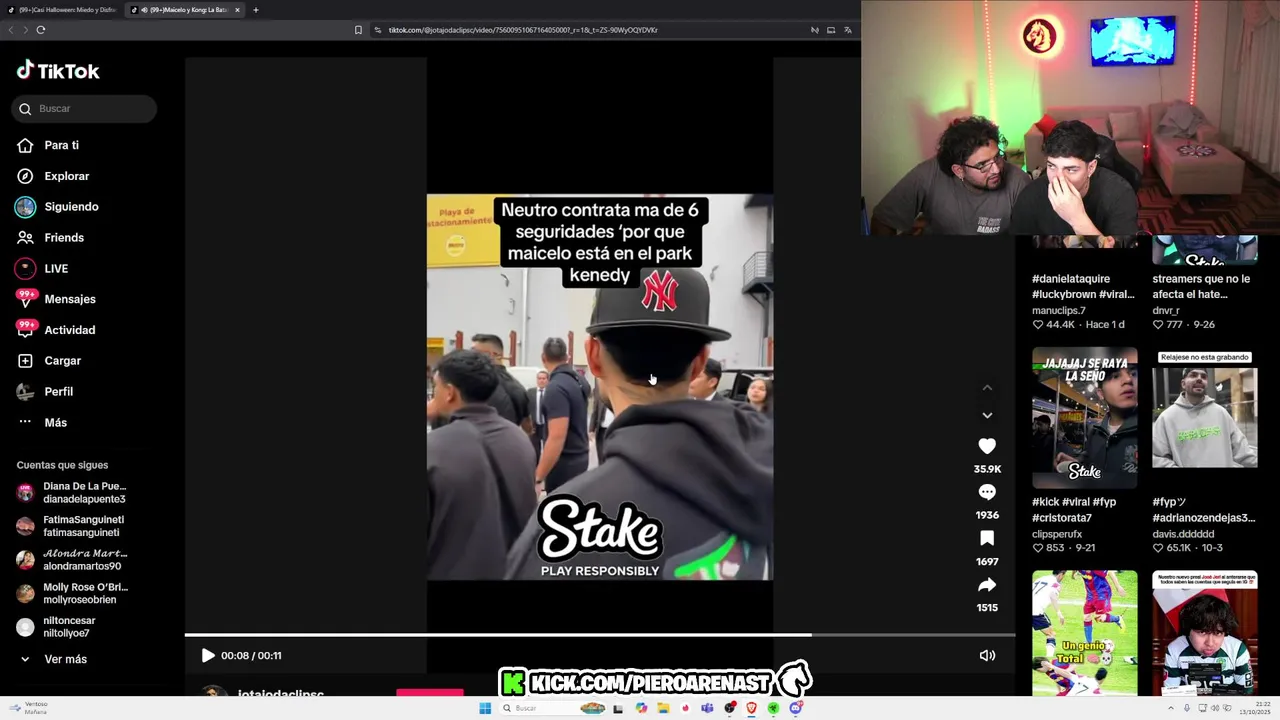Seek on the video progress bar
Screen dimensions: 1280x720
(600, 635)
